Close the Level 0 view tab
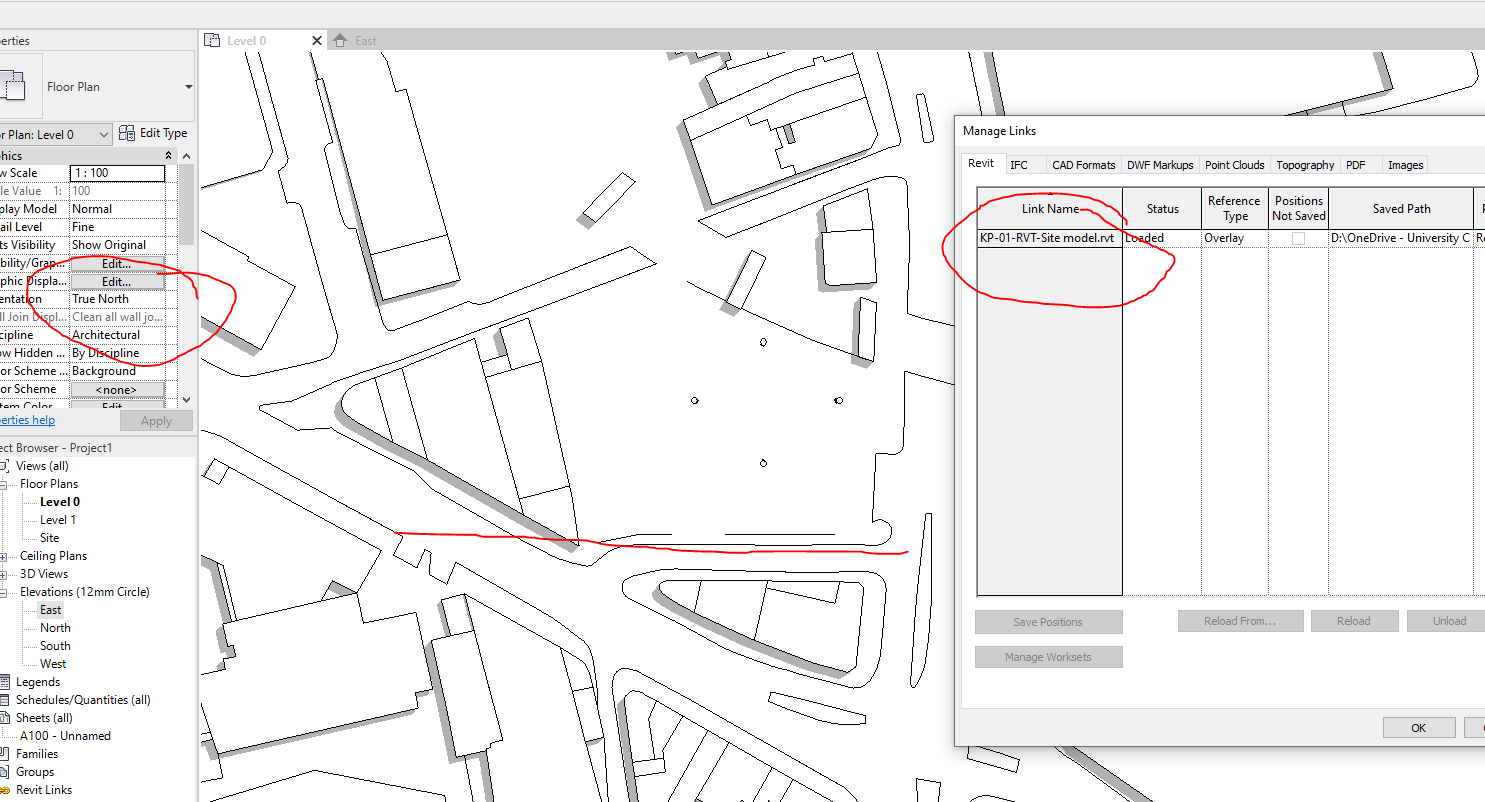Screen dimensions: 1485x802 [x=317, y=41]
